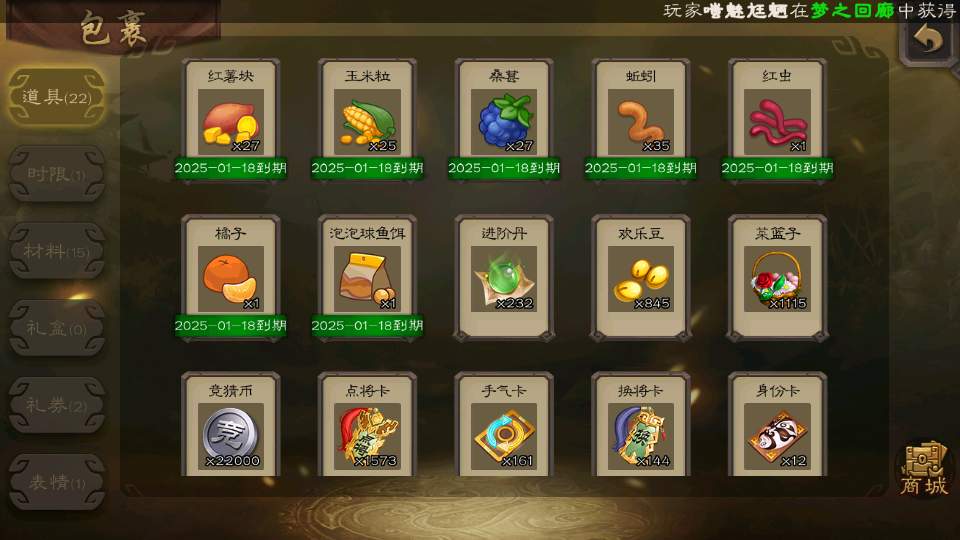
Task: Tap the 手气卡 luck card item
Action: [504, 424]
